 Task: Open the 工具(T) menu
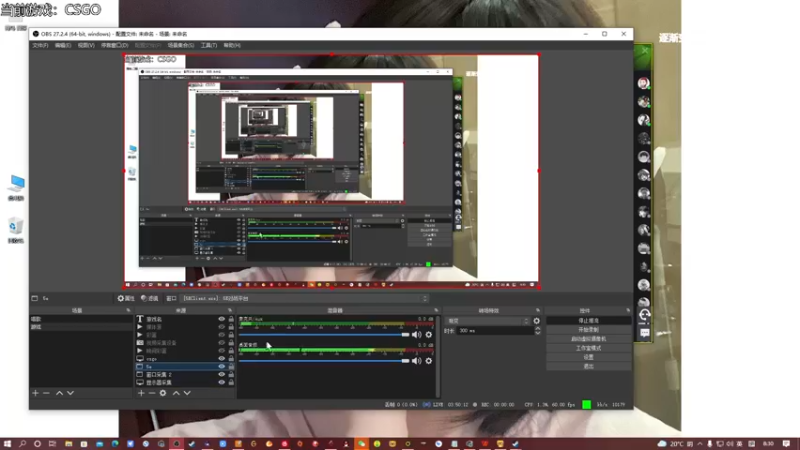pos(208,45)
